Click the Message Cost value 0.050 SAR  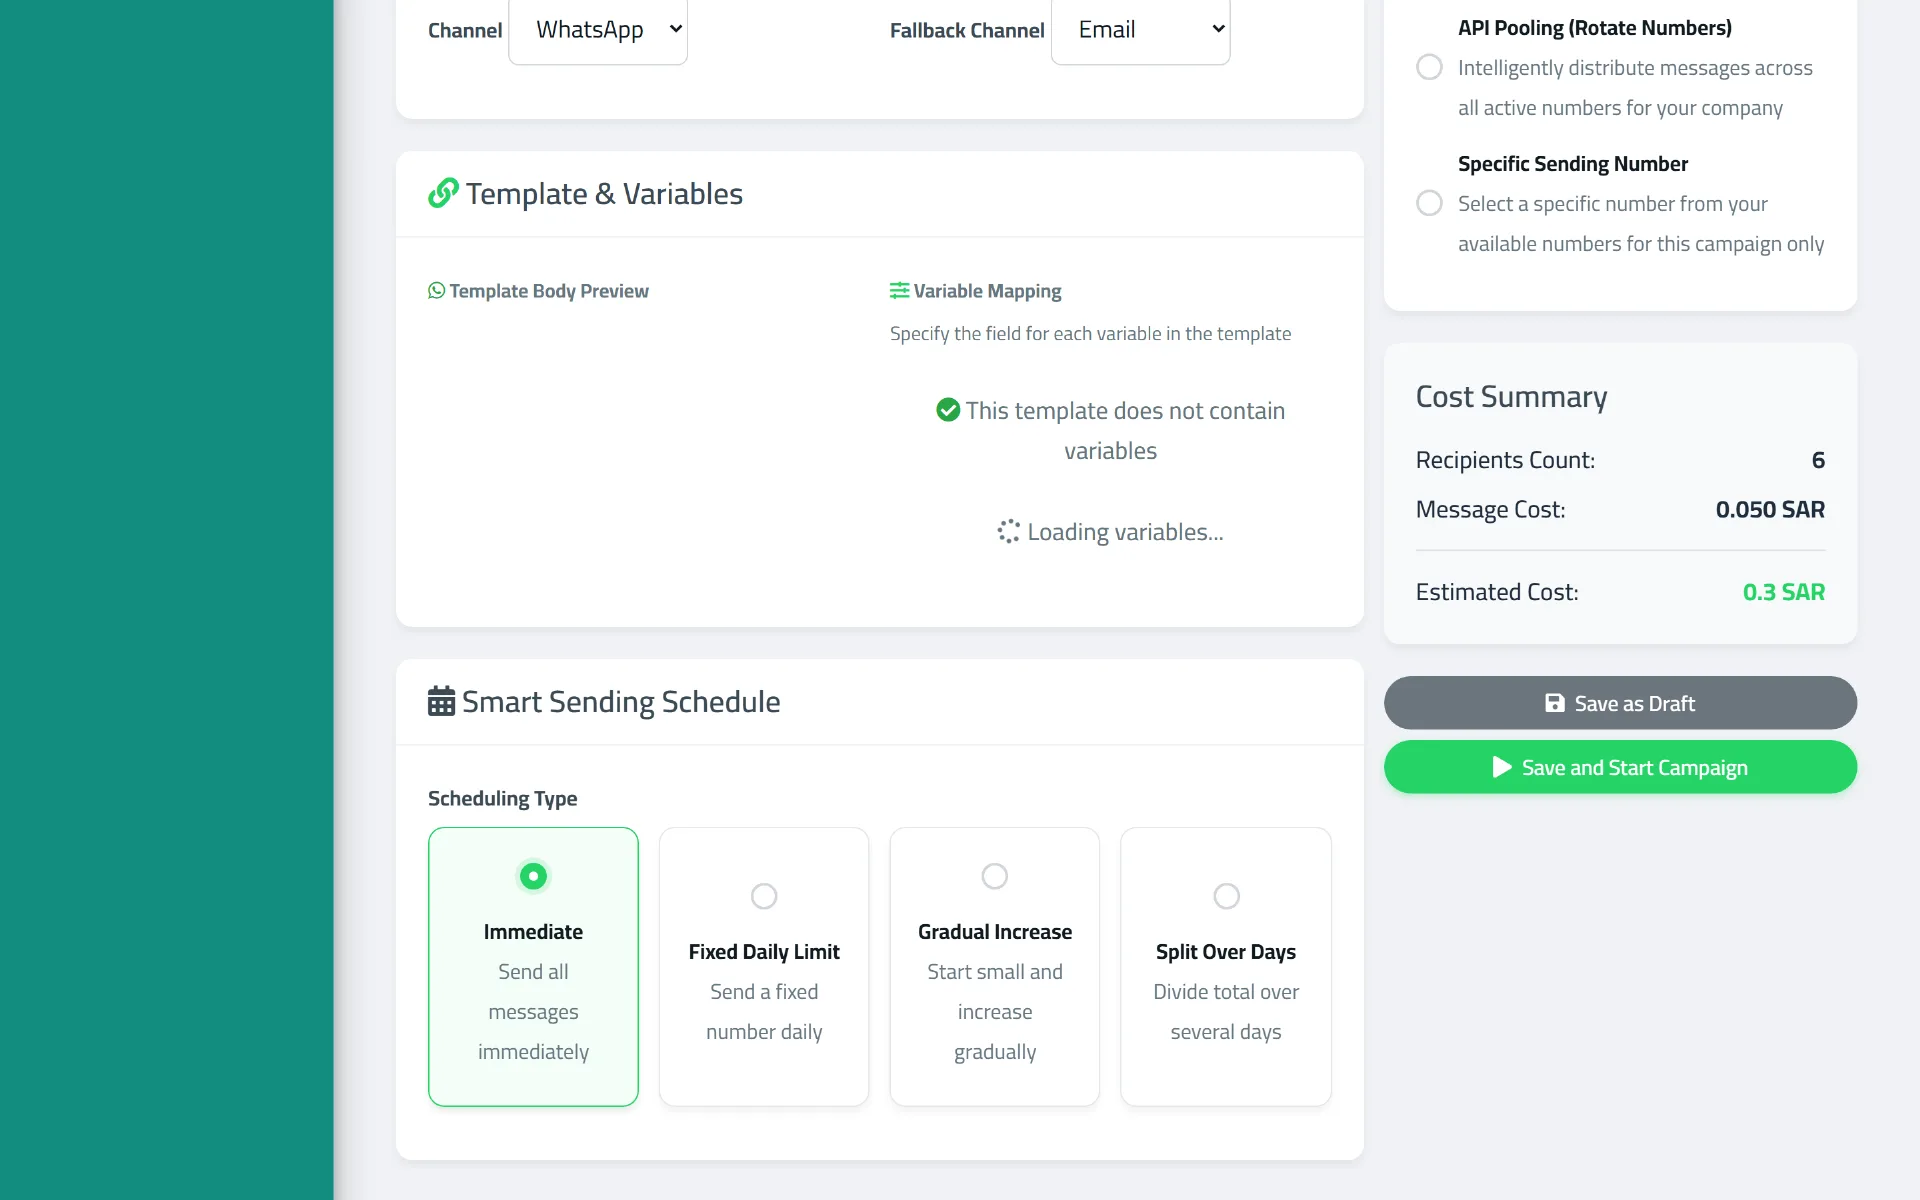pyautogui.click(x=1770, y=509)
